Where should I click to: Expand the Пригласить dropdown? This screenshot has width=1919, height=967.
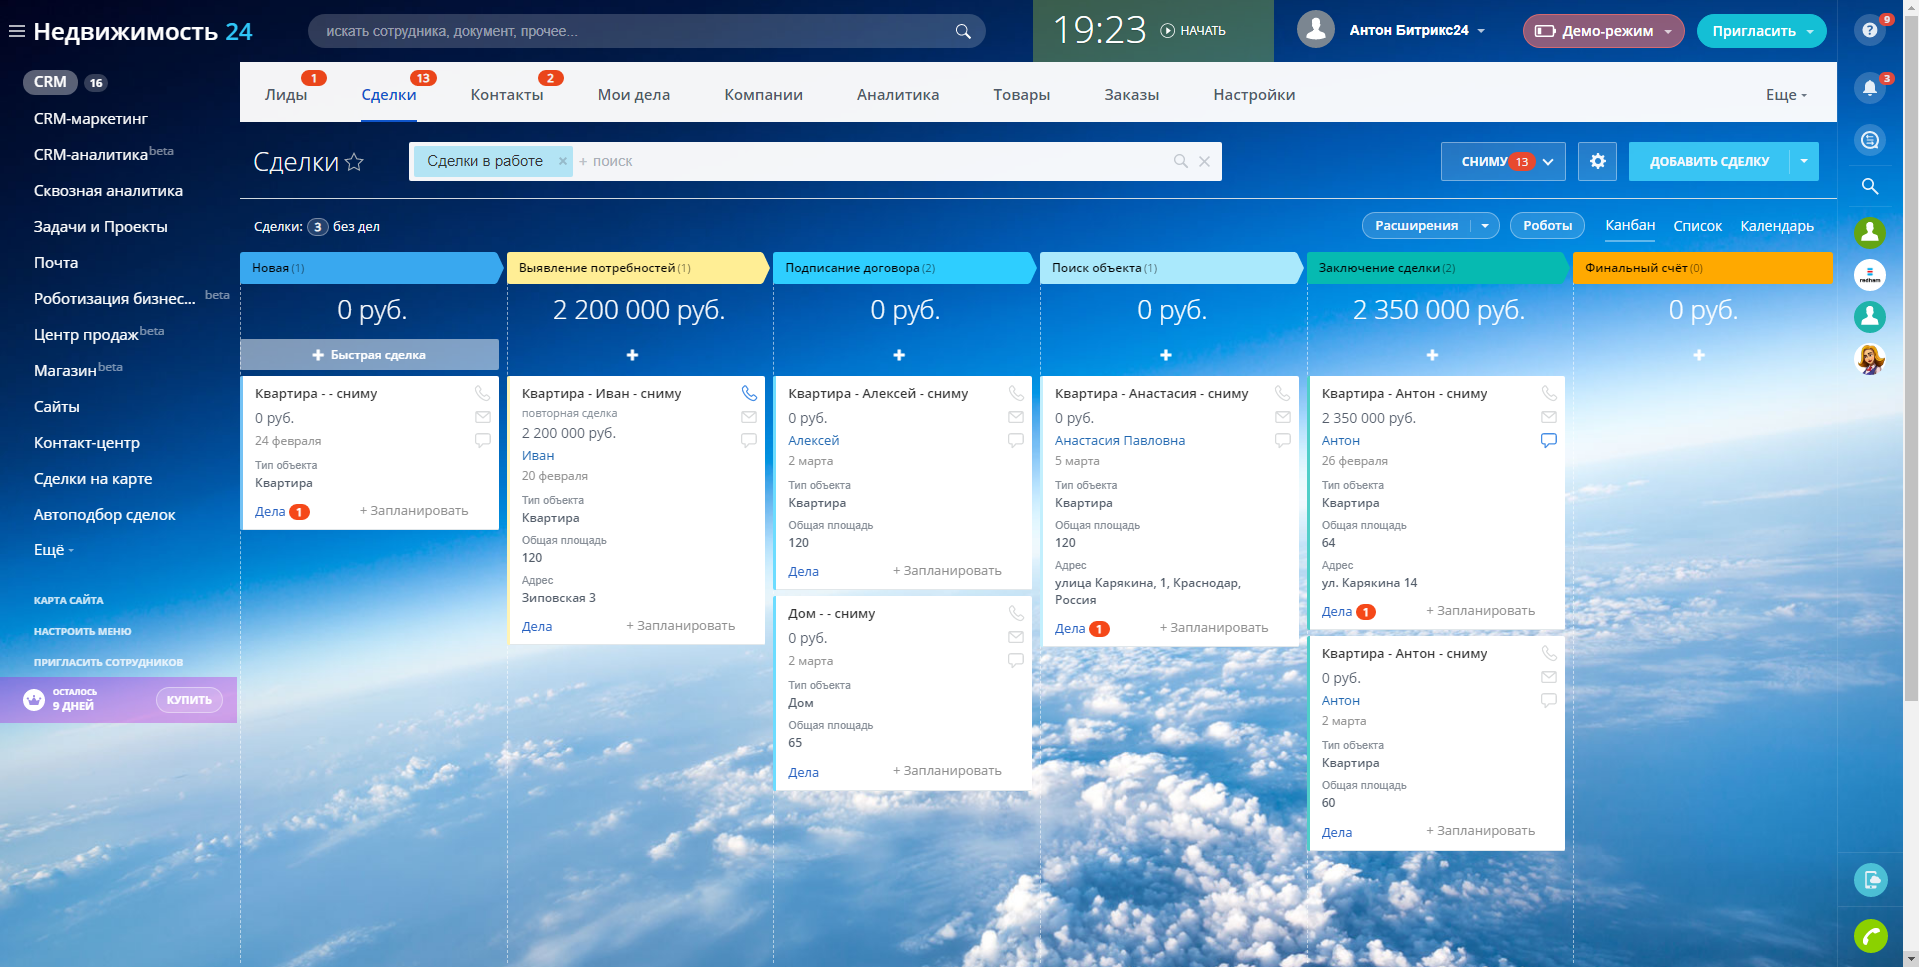[x=1810, y=31]
